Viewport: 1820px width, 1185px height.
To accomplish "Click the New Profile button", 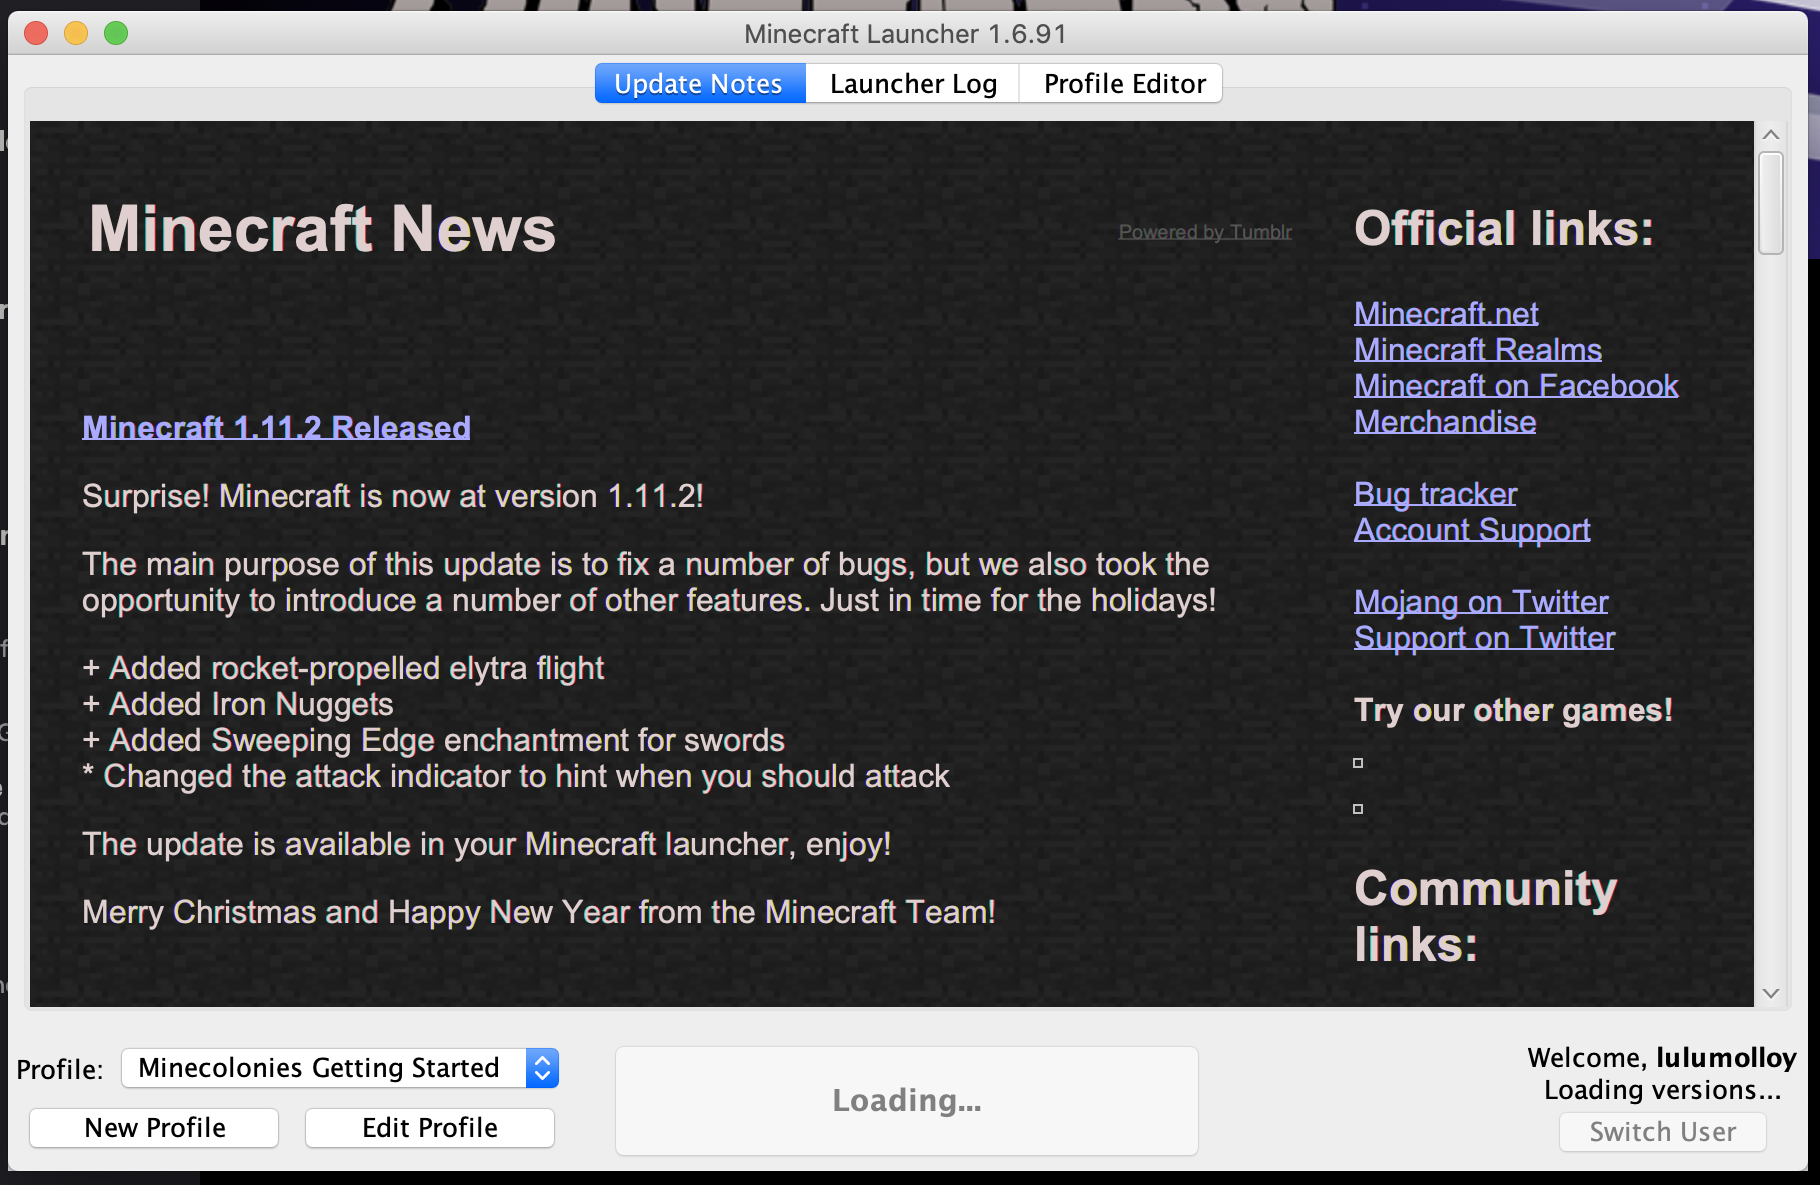I will tap(154, 1128).
